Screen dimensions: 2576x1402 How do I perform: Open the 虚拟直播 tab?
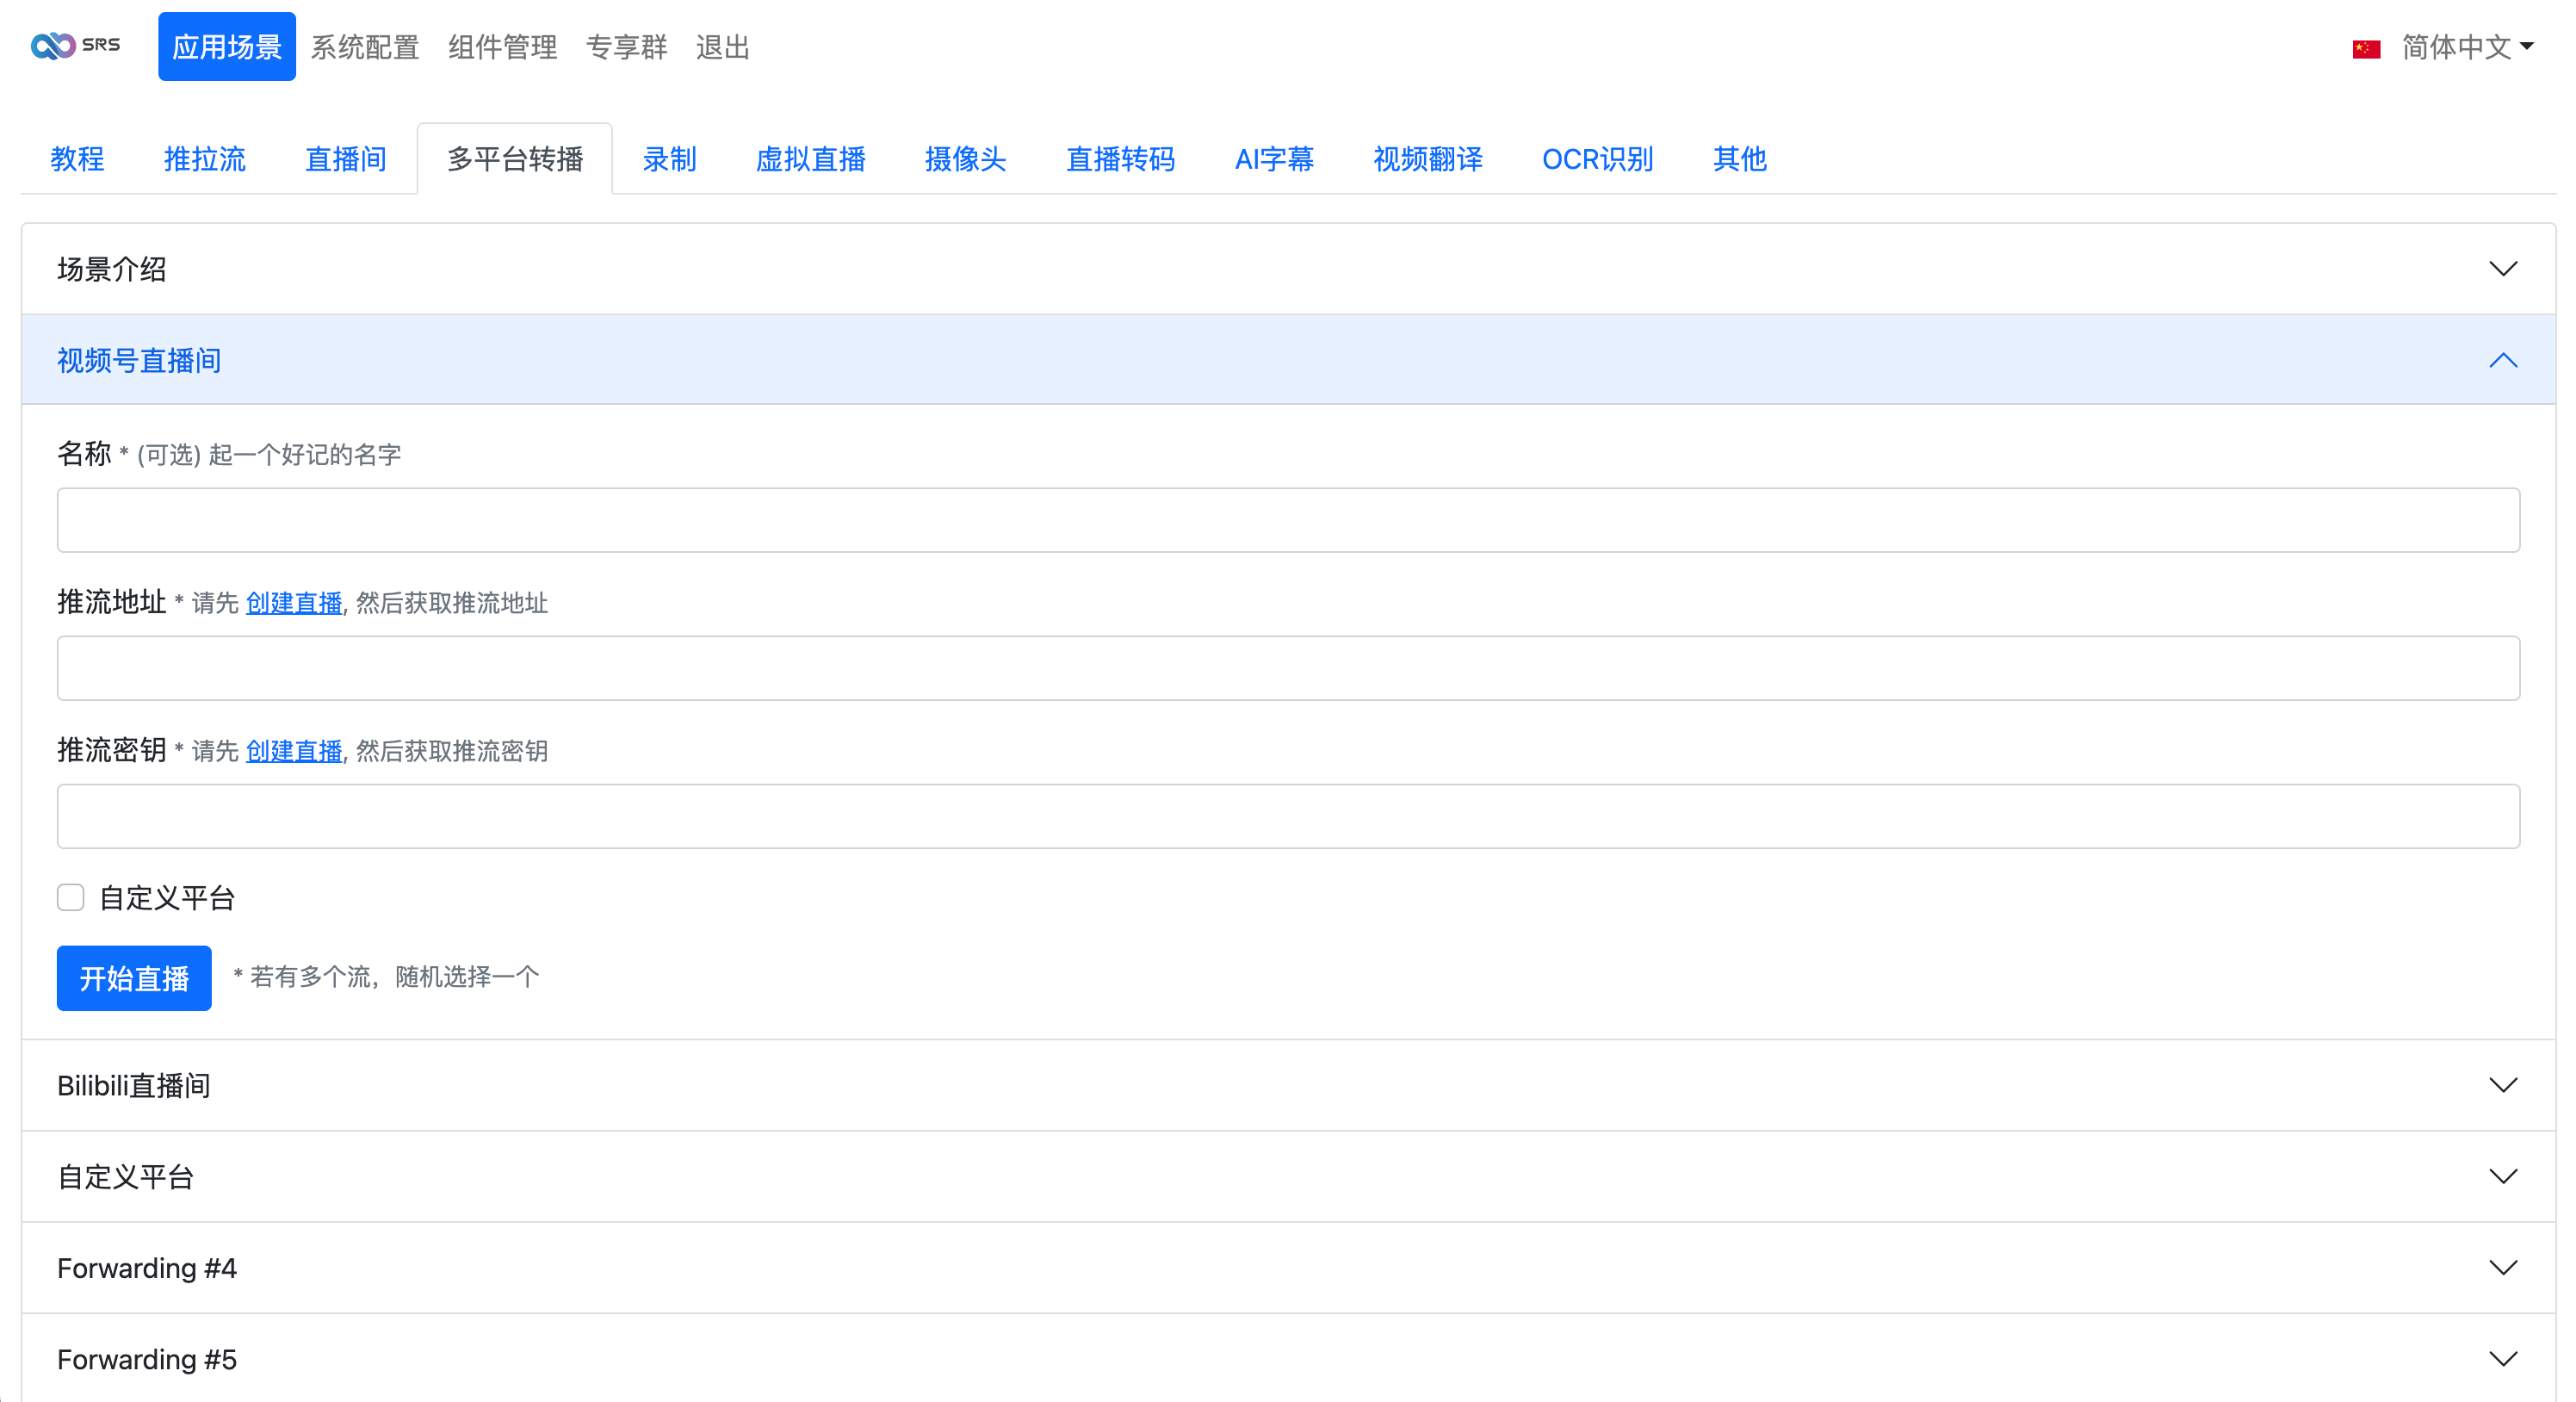click(x=811, y=159)
